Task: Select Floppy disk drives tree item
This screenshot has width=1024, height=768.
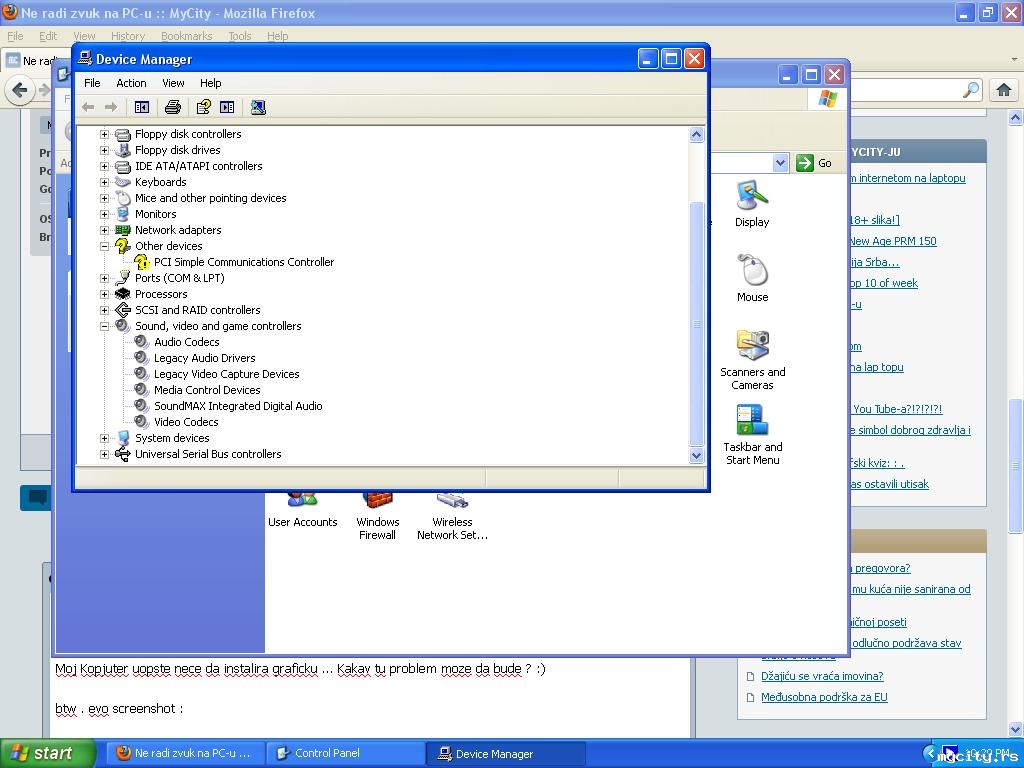Action: click(x=178, y=150)
